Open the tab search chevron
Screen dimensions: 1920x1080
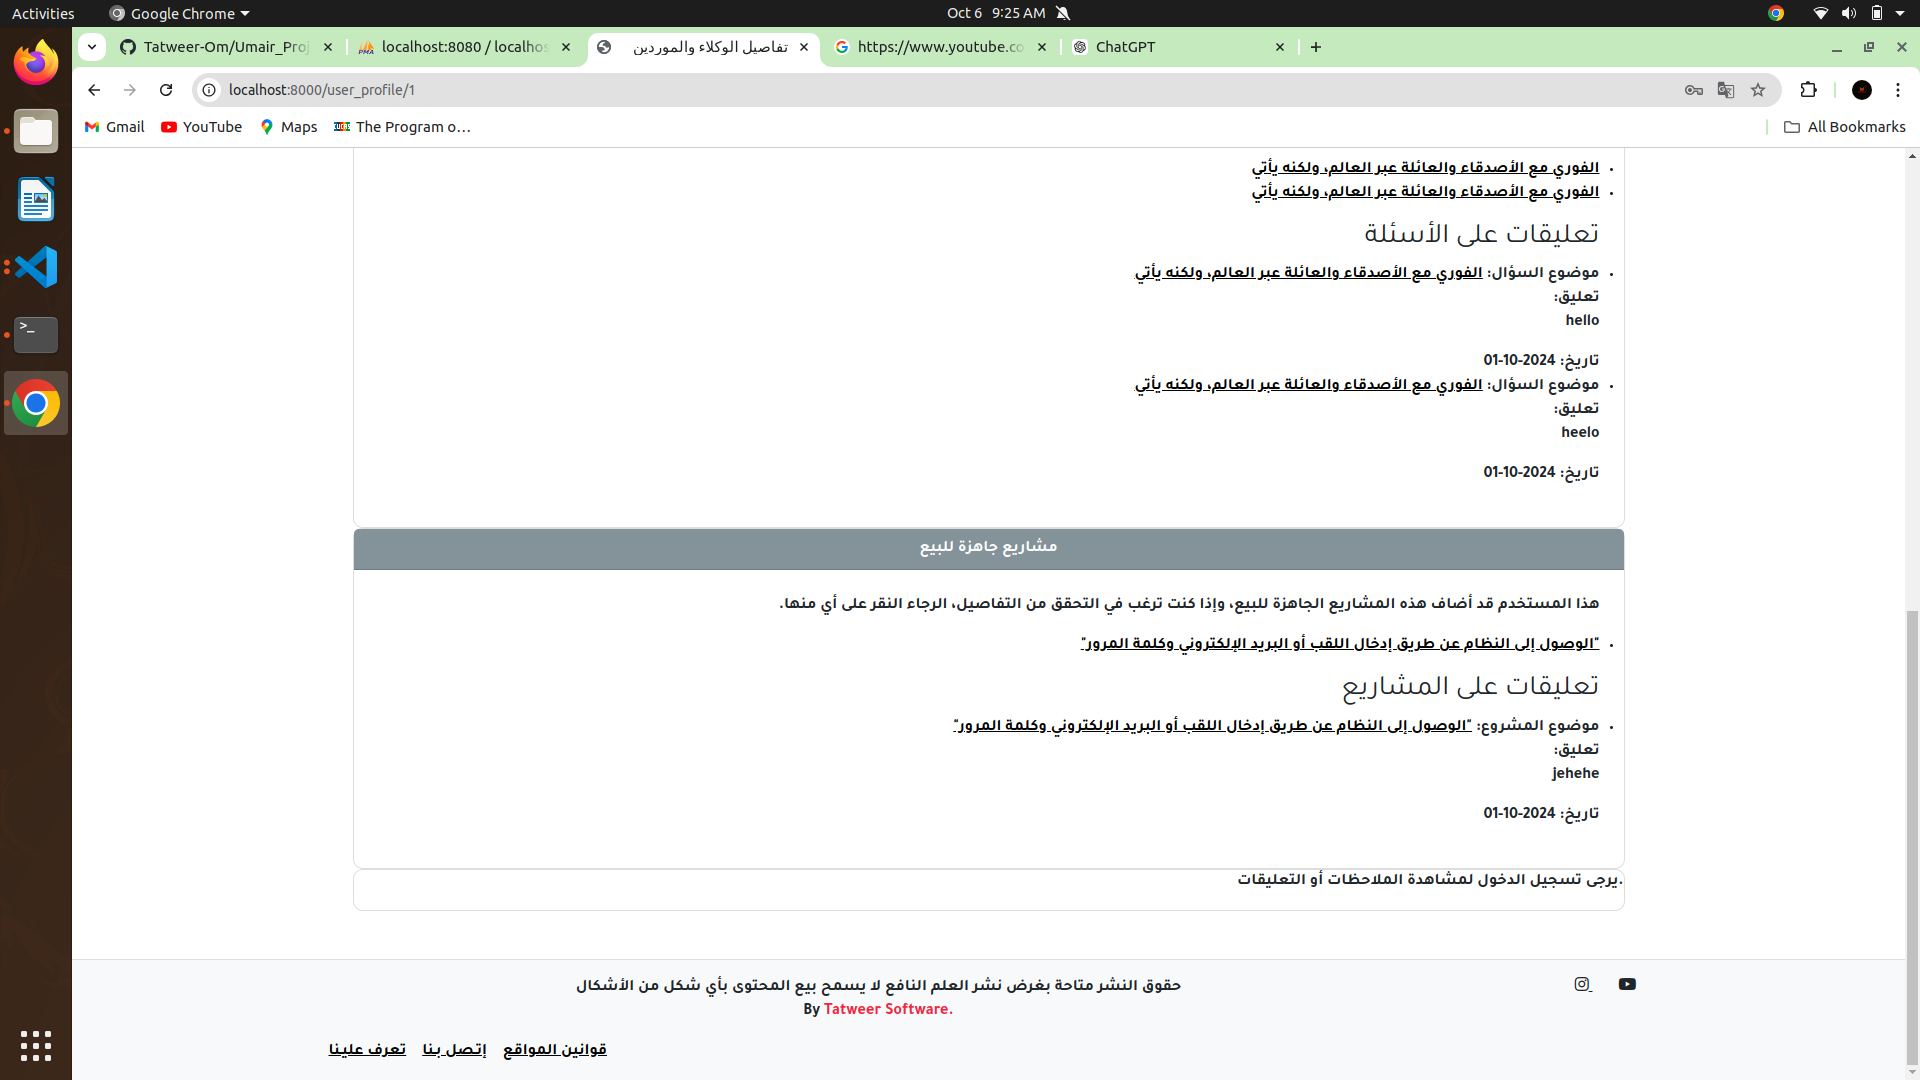tap(91, 47)
